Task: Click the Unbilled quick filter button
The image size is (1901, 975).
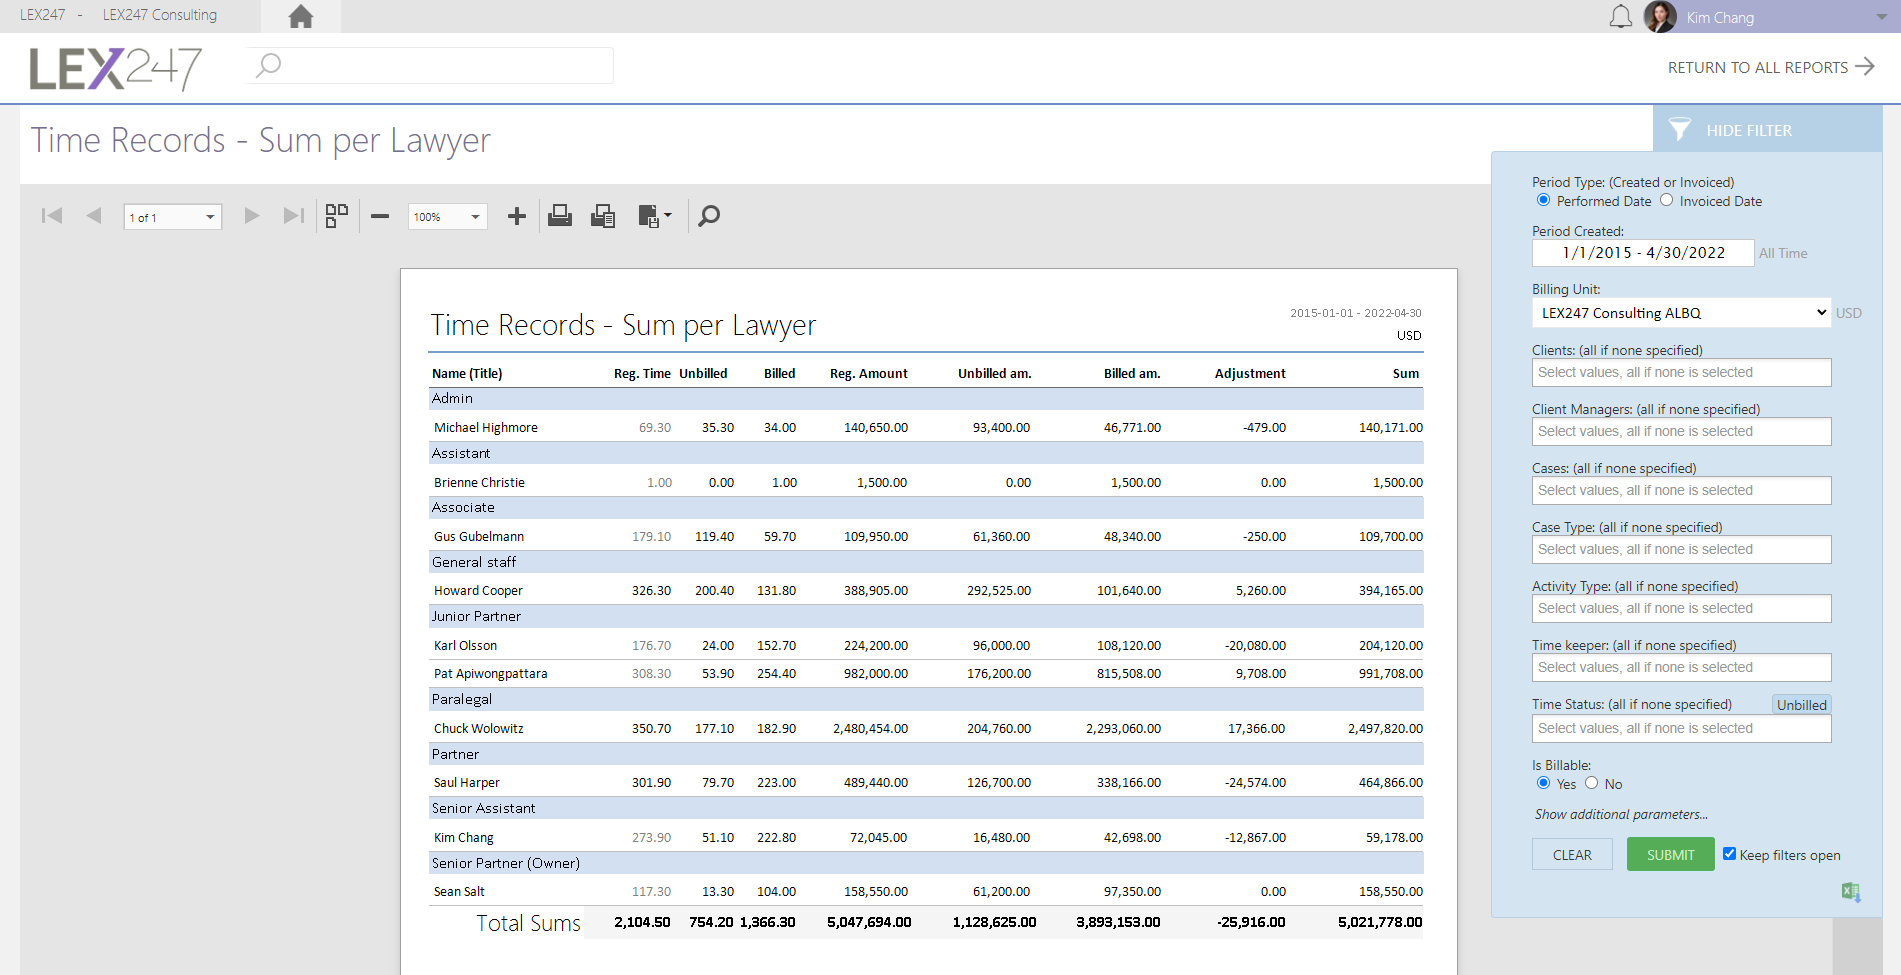Action: (1801, 704)
